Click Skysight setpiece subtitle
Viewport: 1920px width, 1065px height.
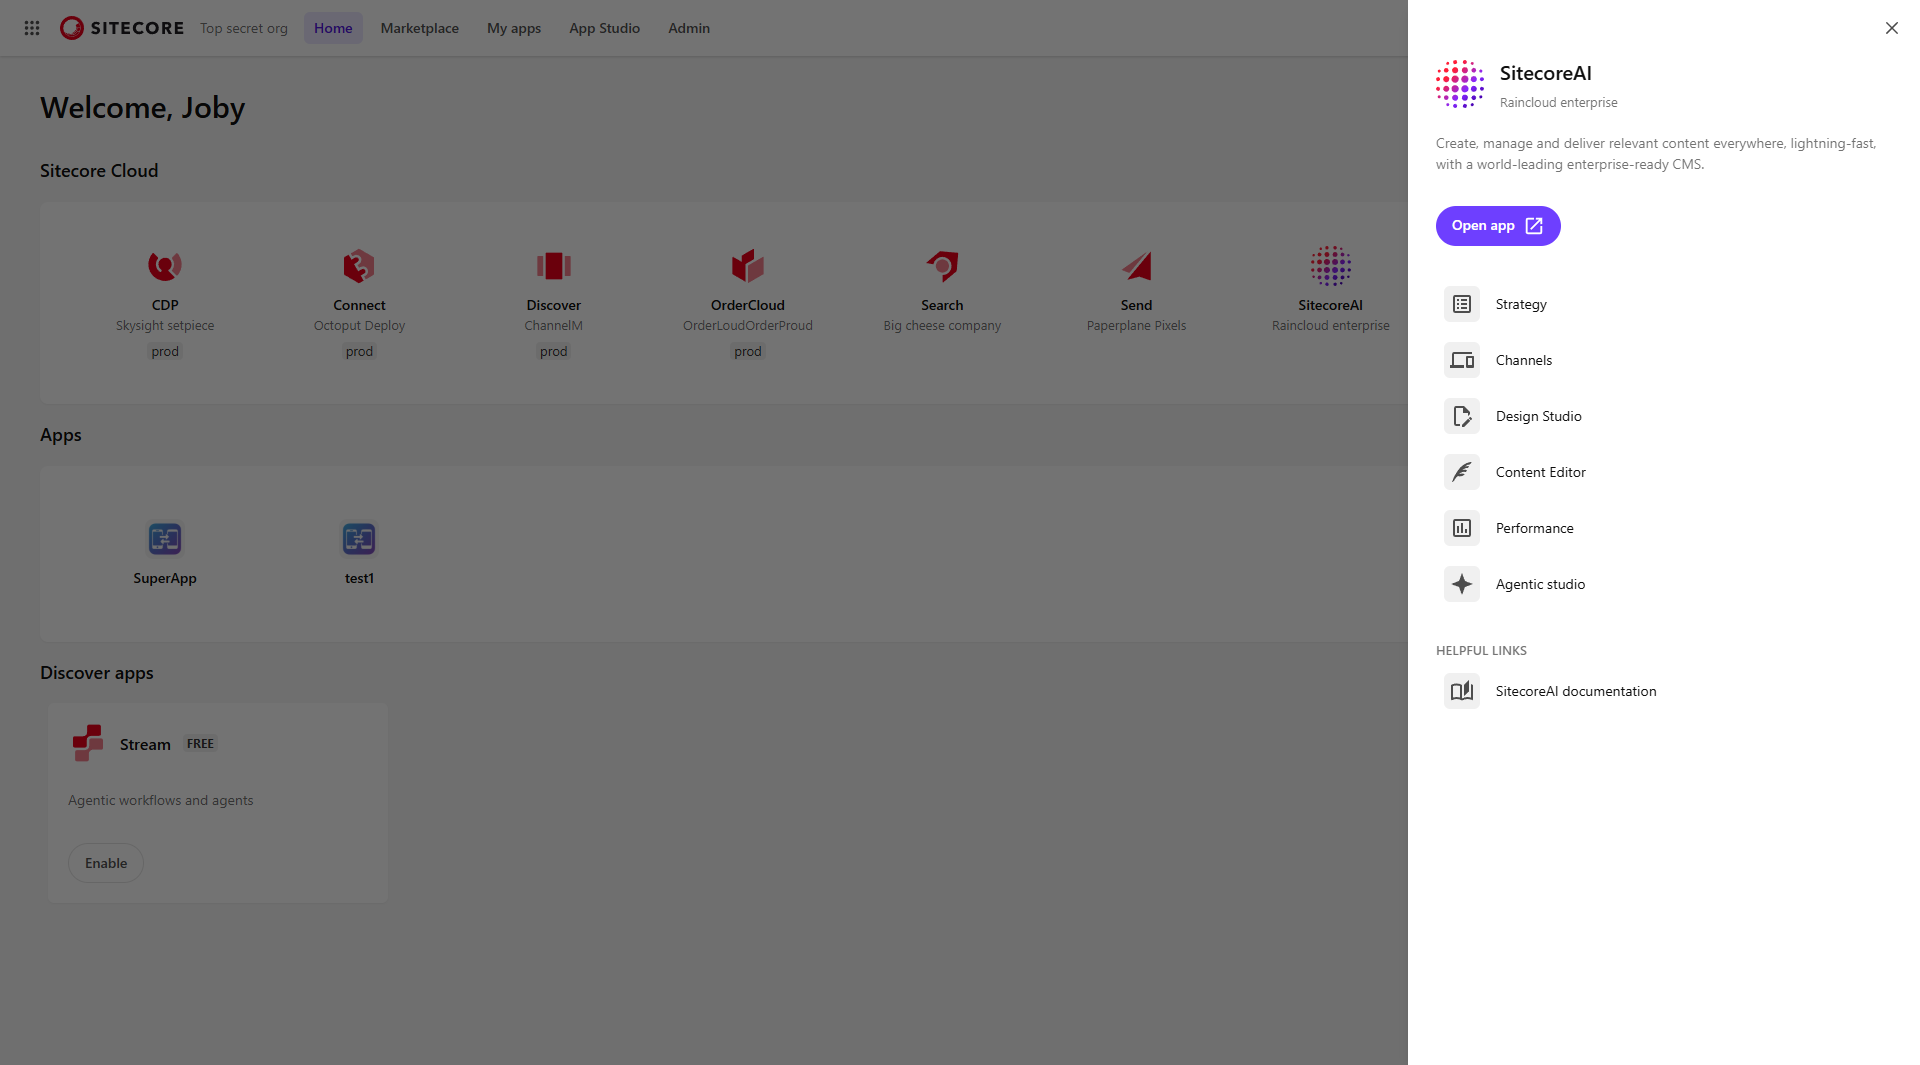pyautogui.click(x=165, y=326)
